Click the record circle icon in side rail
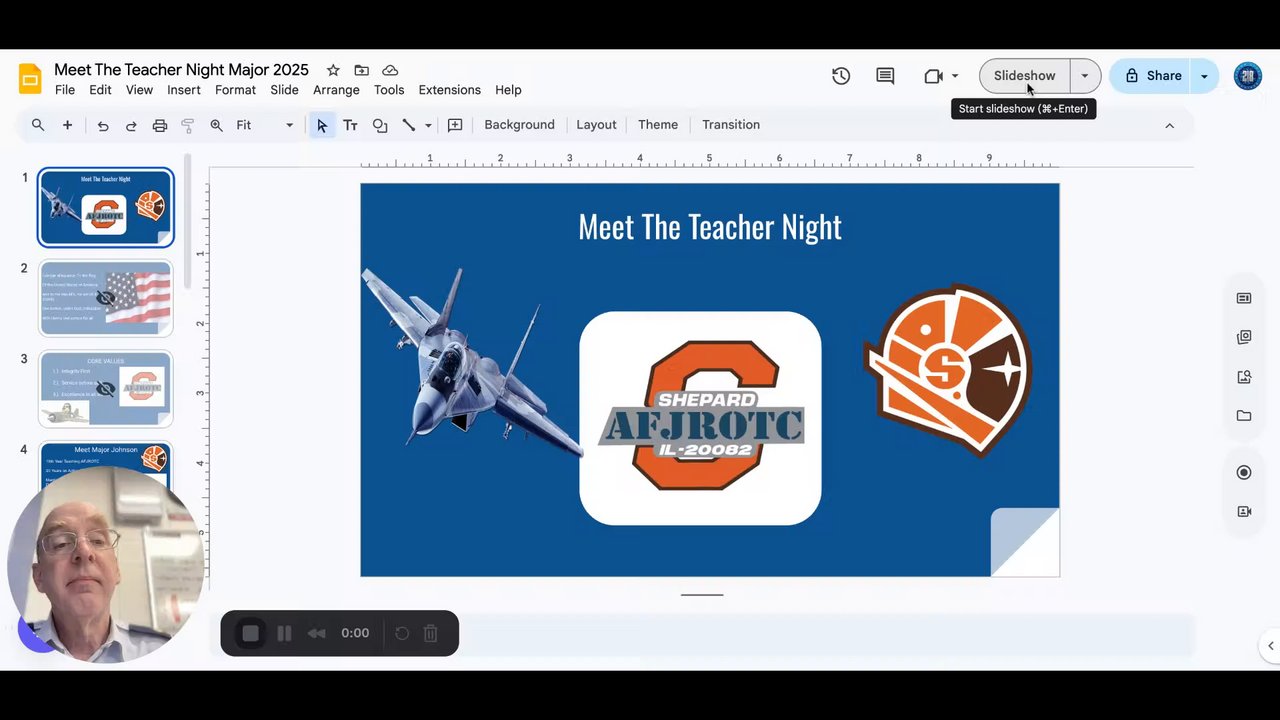The height and width of the screenshot is (720, 1280). pos(1244,472)
